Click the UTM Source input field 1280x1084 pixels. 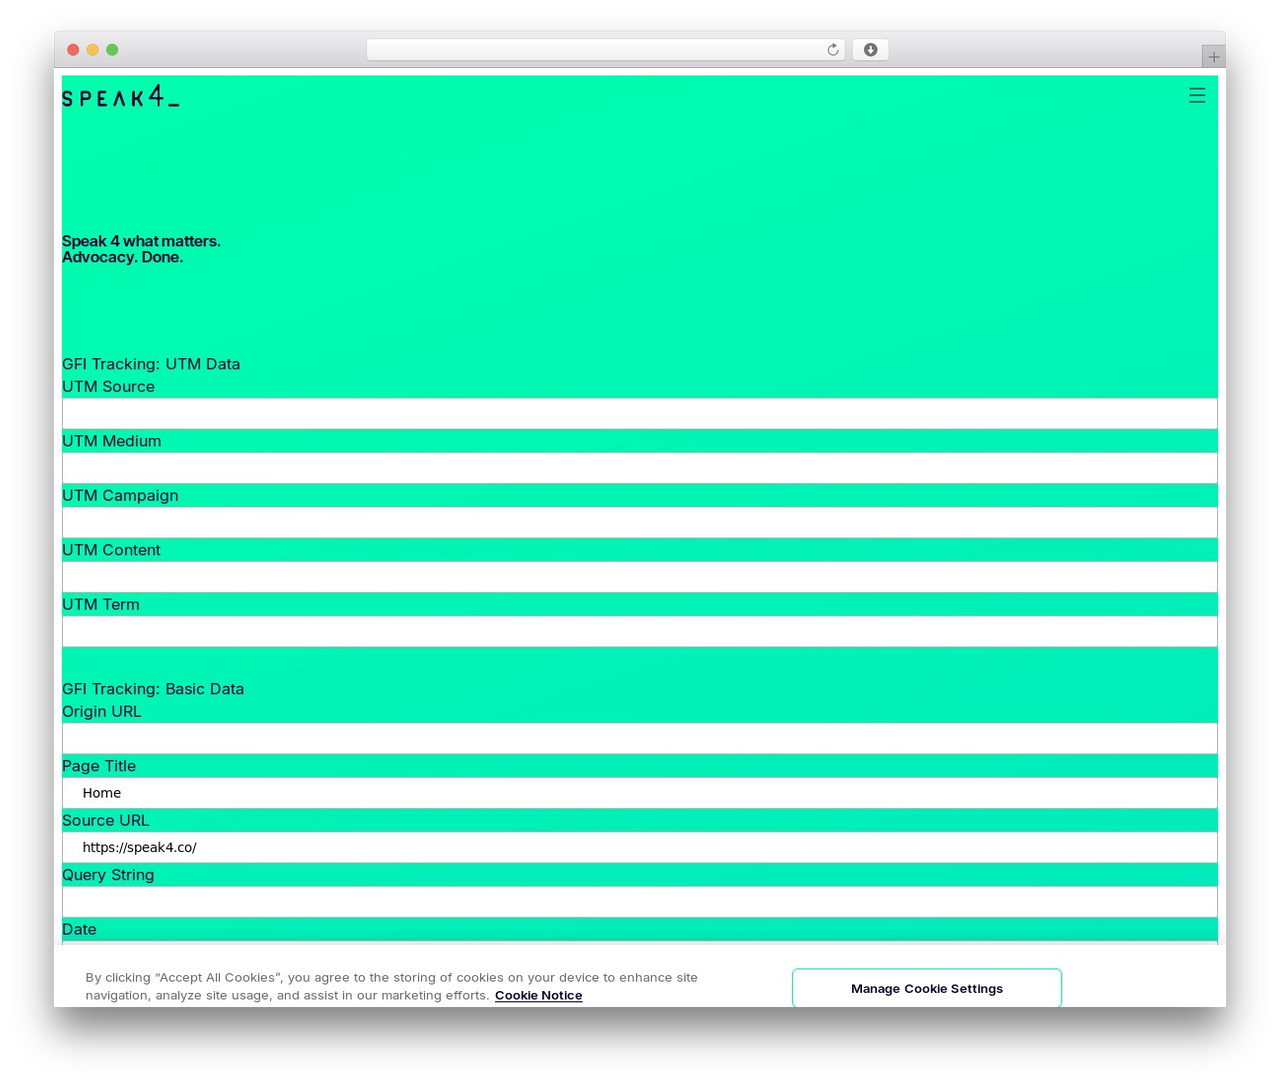tap(640, 413)
